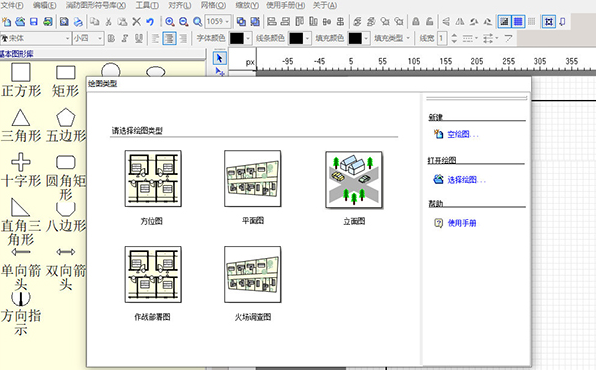The width and height of the screenshot is (602, 370).
Task: Open the 宋体 font name dropdown
Action: [36, 38]
